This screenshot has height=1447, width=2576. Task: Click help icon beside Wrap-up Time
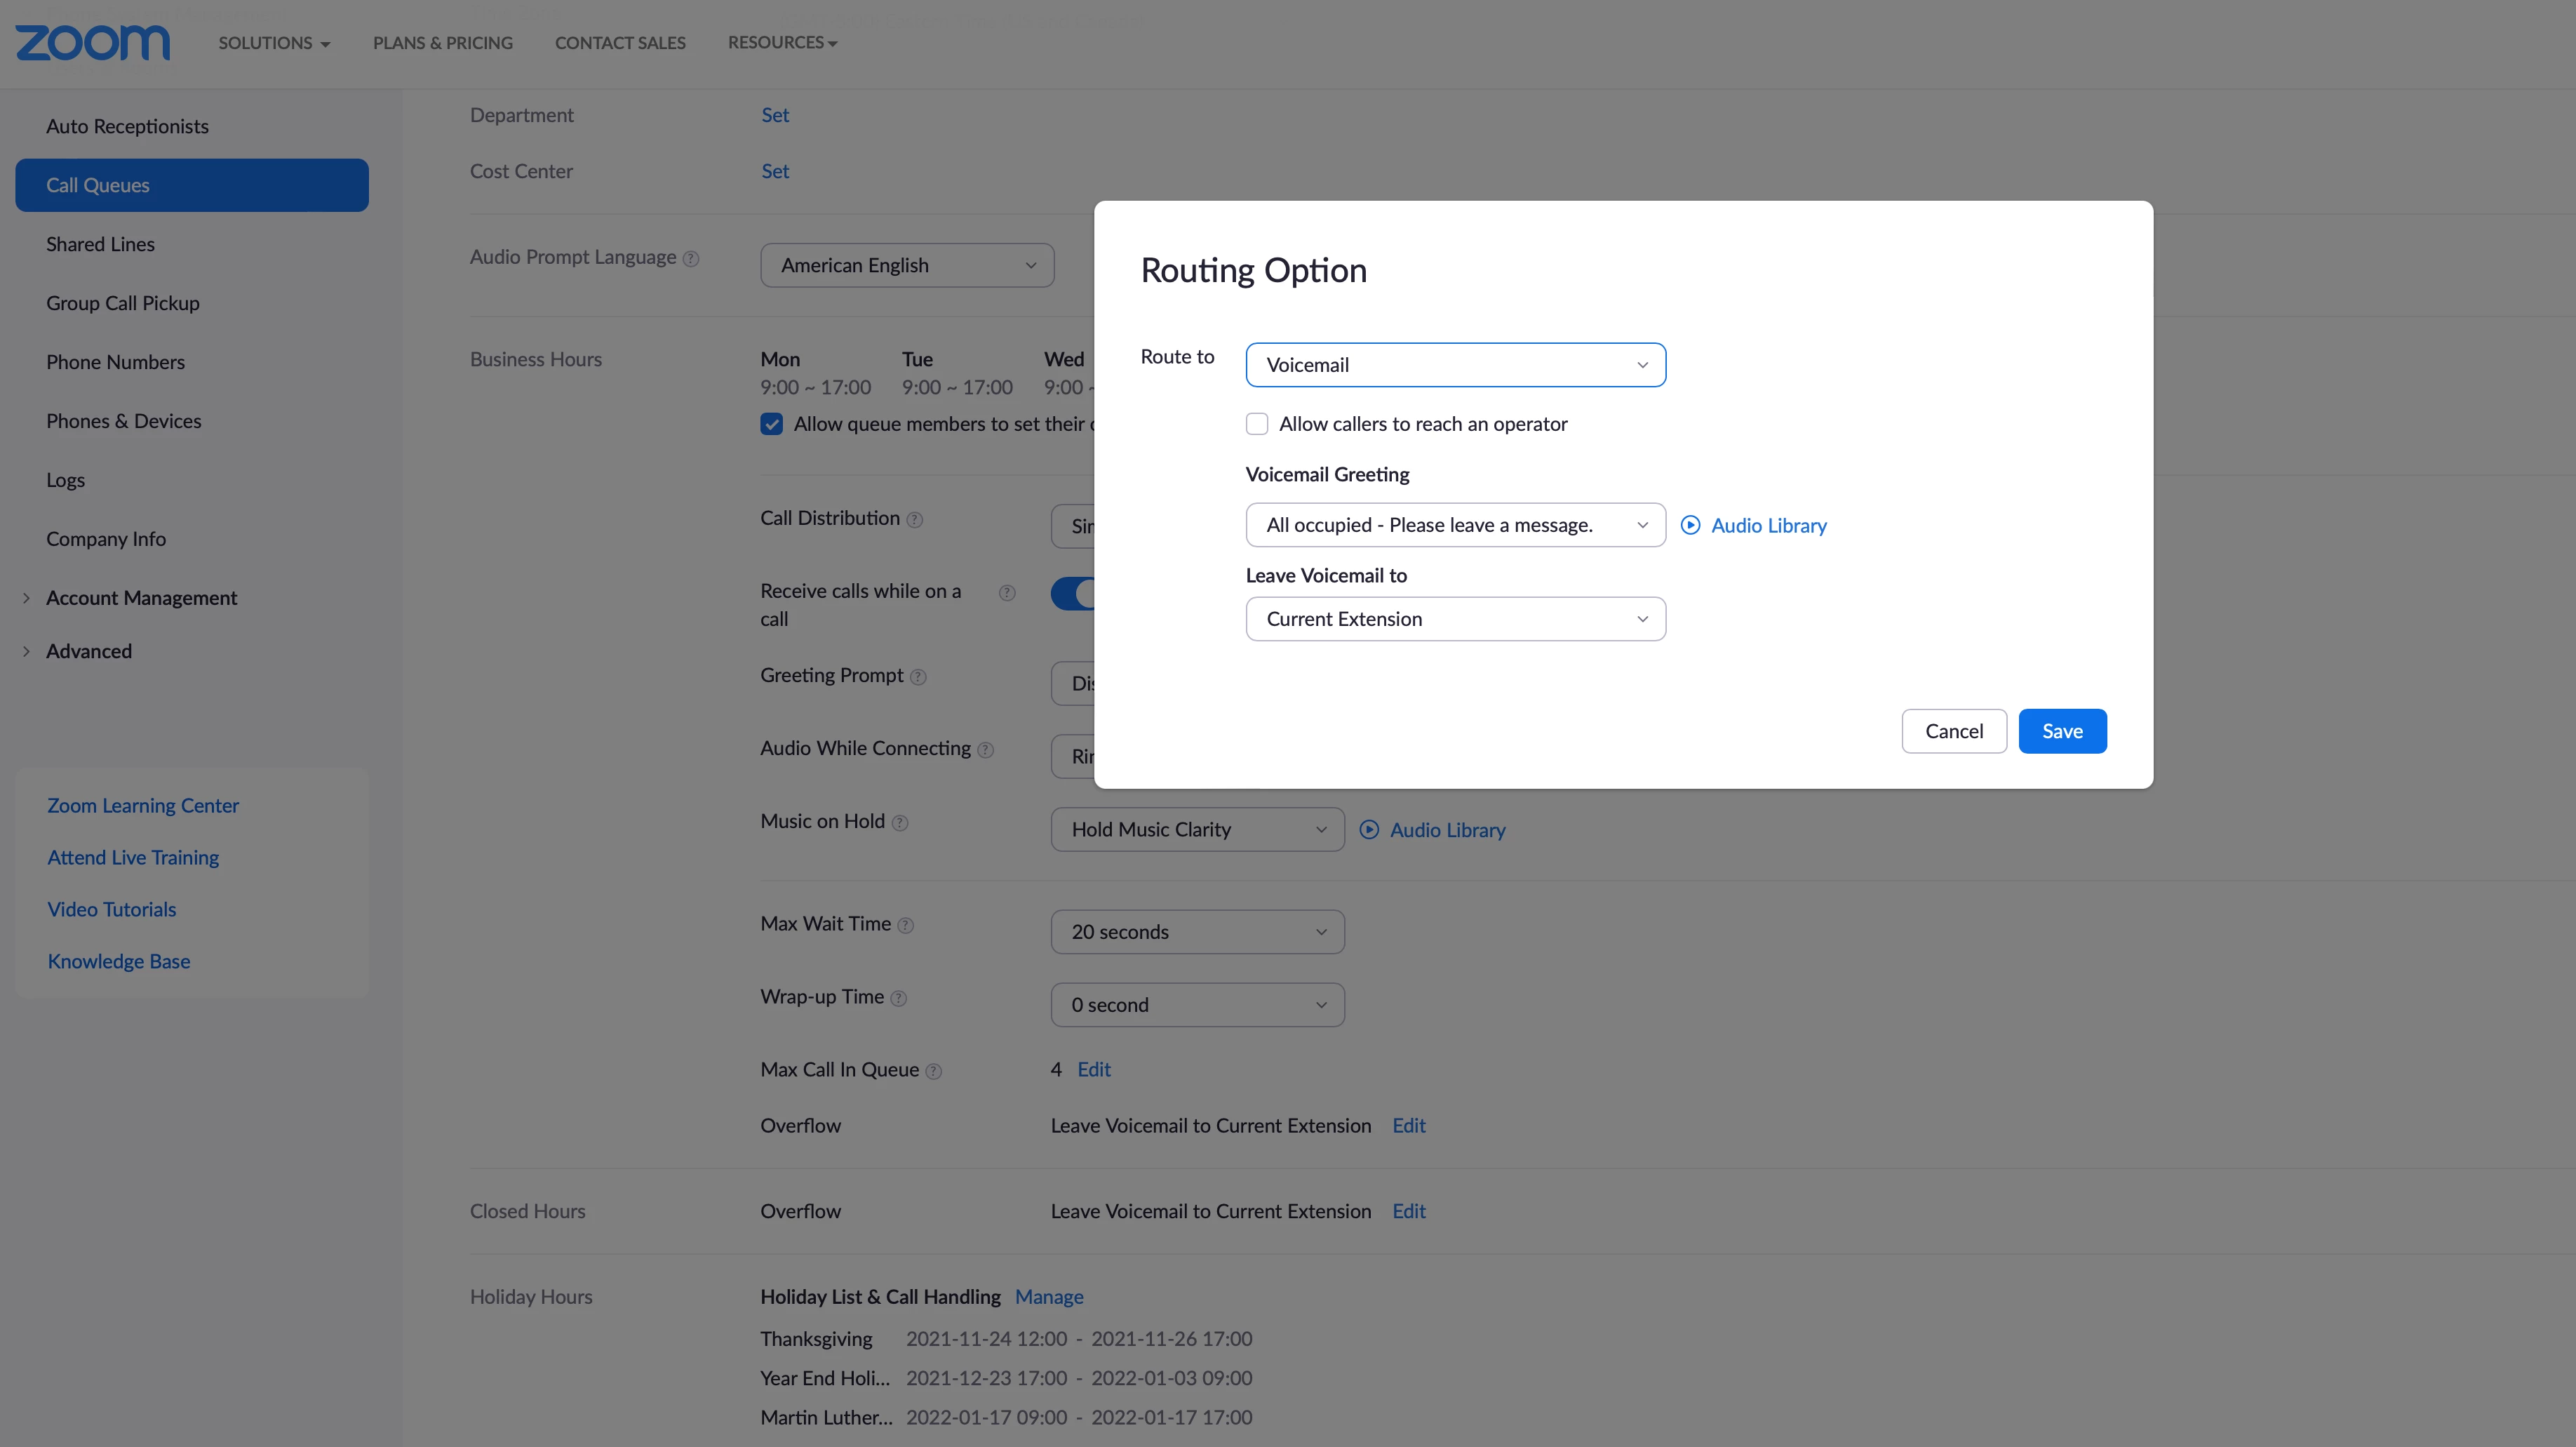[898, 999]
